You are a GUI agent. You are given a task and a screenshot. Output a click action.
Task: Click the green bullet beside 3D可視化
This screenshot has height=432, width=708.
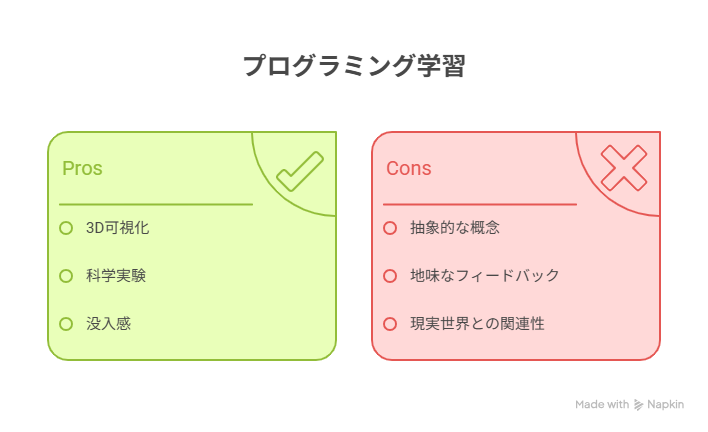66,228
